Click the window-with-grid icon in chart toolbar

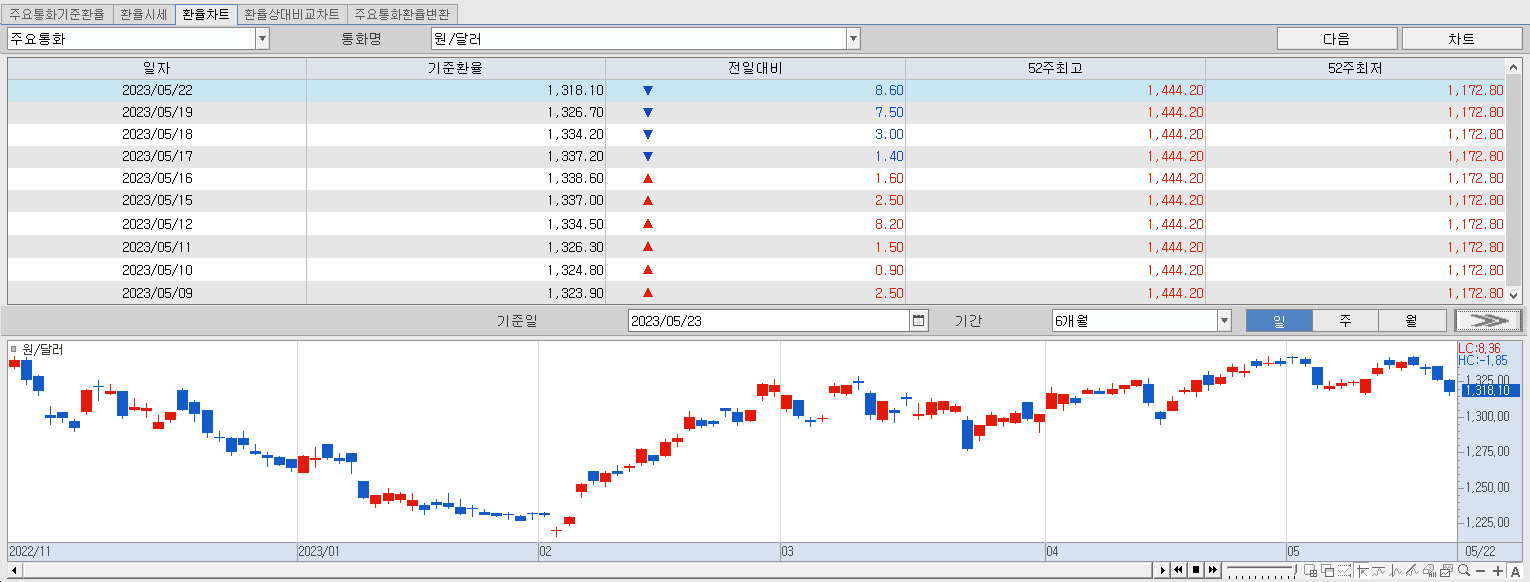1310,571
